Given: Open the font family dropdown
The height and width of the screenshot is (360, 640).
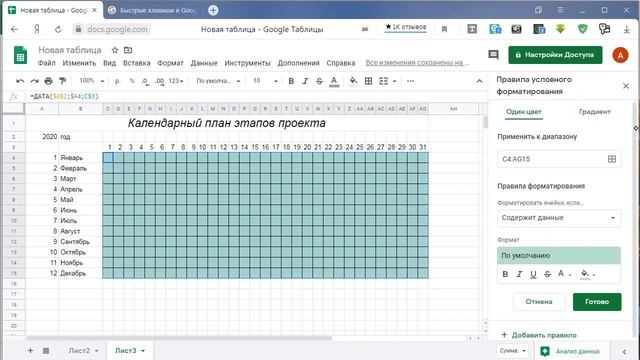Looking at the screenshot, I should click(x=218, y=81).
